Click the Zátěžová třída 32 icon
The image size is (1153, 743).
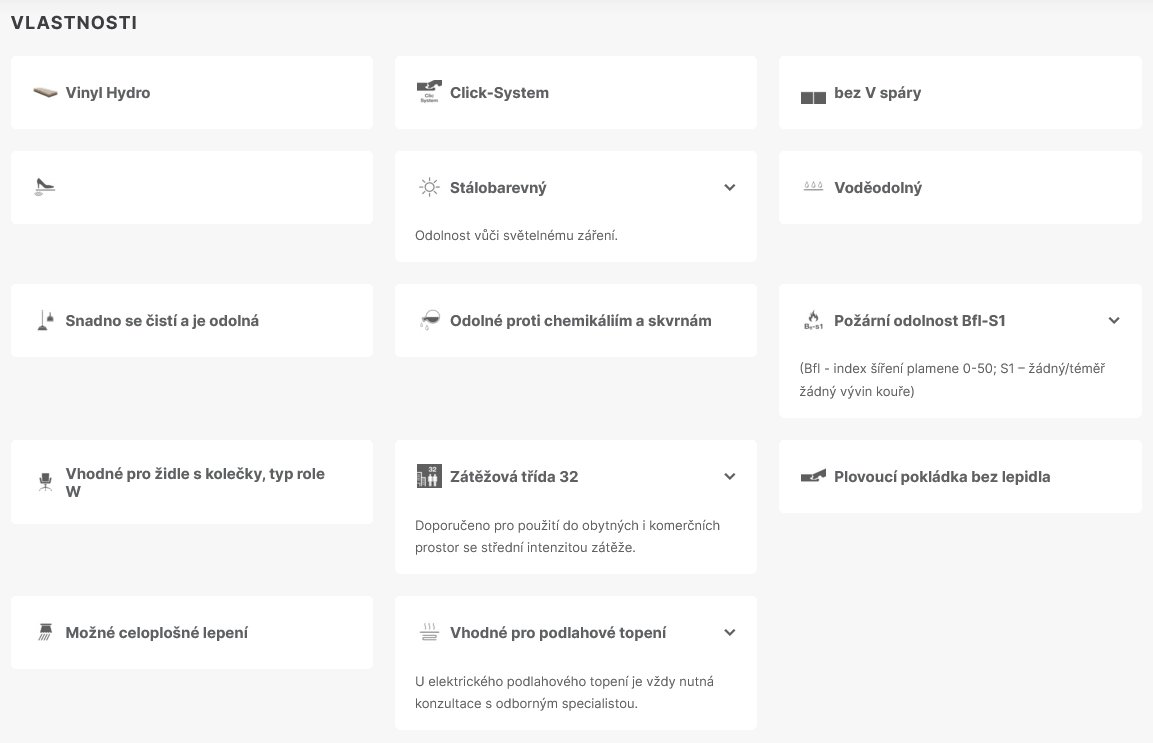tap(429, 477)
